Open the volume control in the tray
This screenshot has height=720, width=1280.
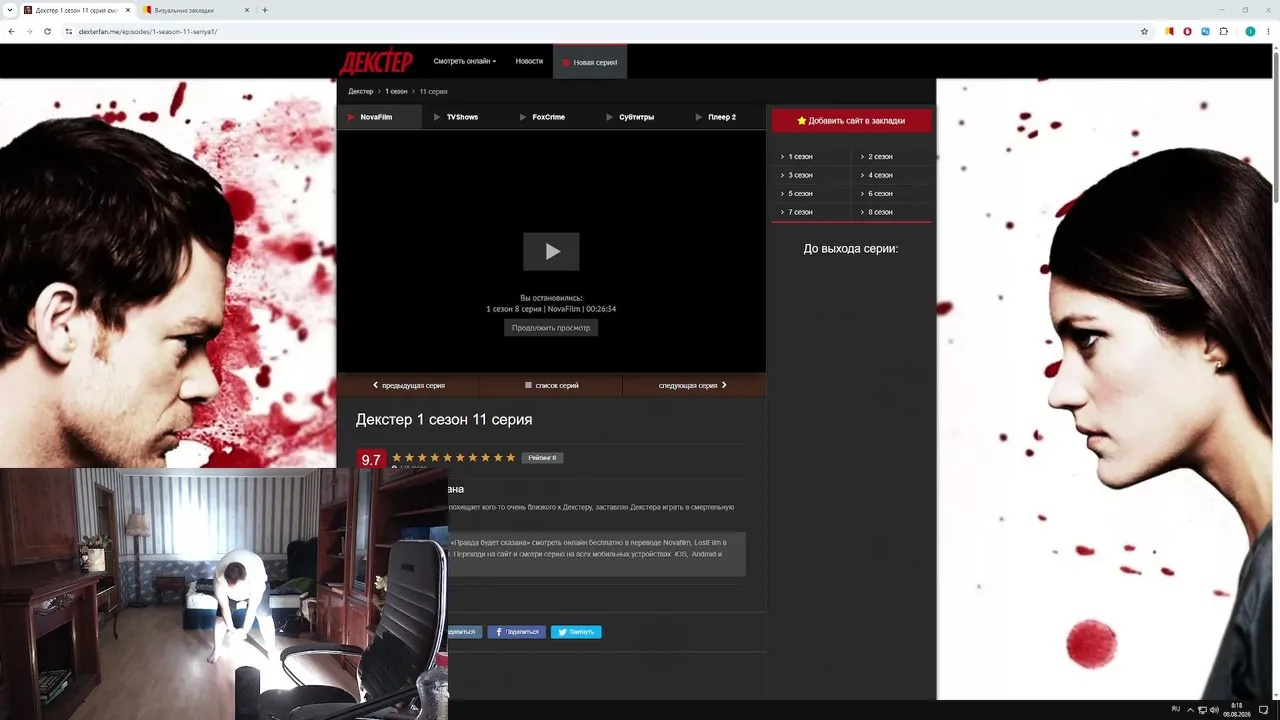[1215, 710]
